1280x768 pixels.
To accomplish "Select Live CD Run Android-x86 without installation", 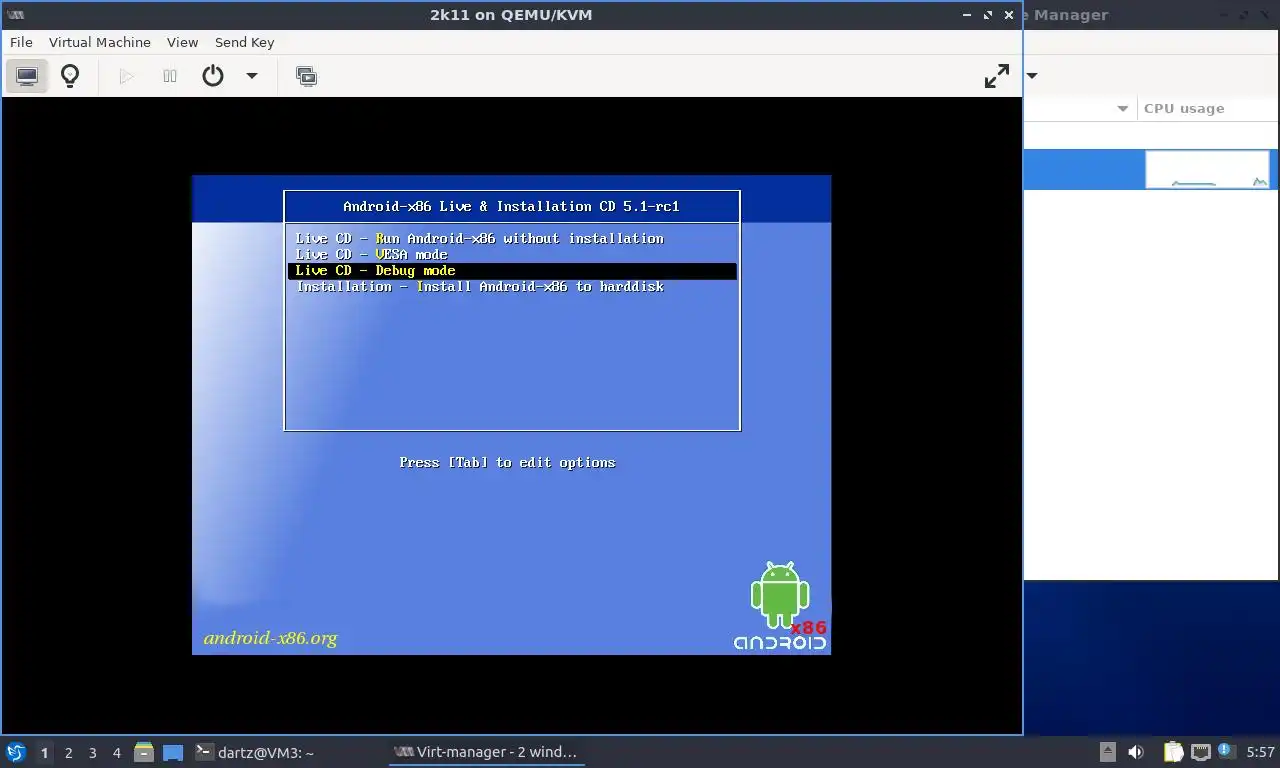I will [511, 238].
